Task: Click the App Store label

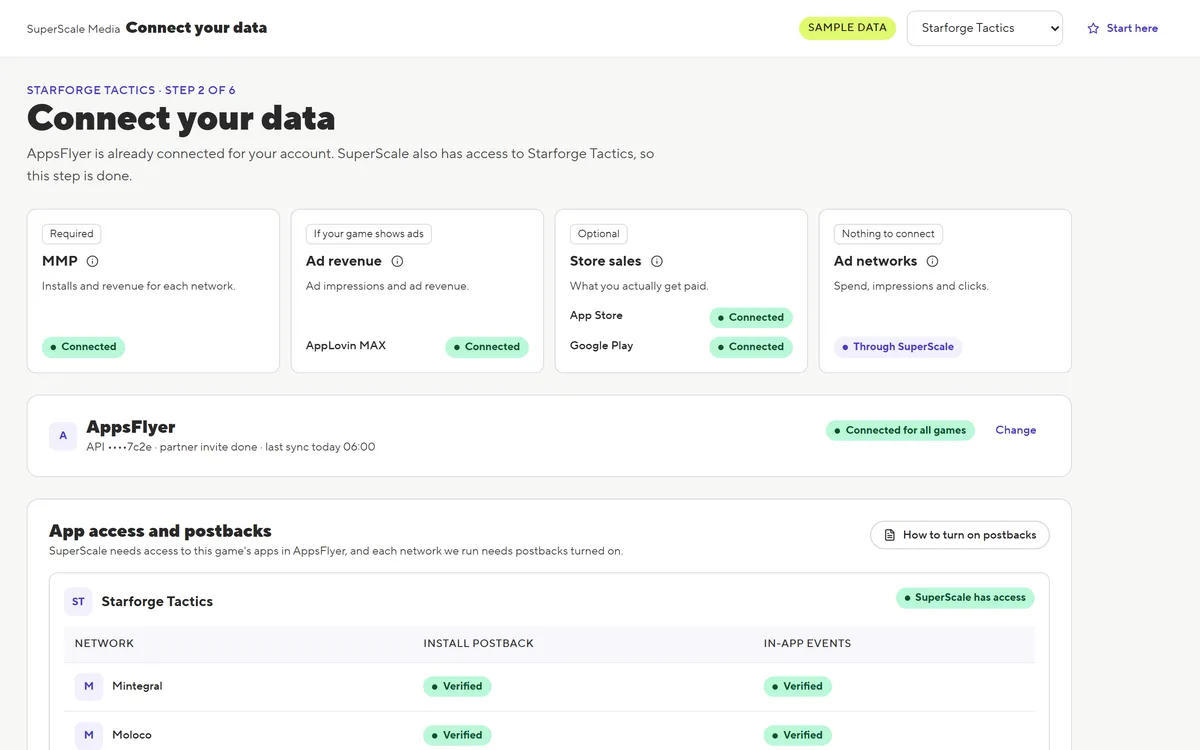Action: tap(596, 316)
